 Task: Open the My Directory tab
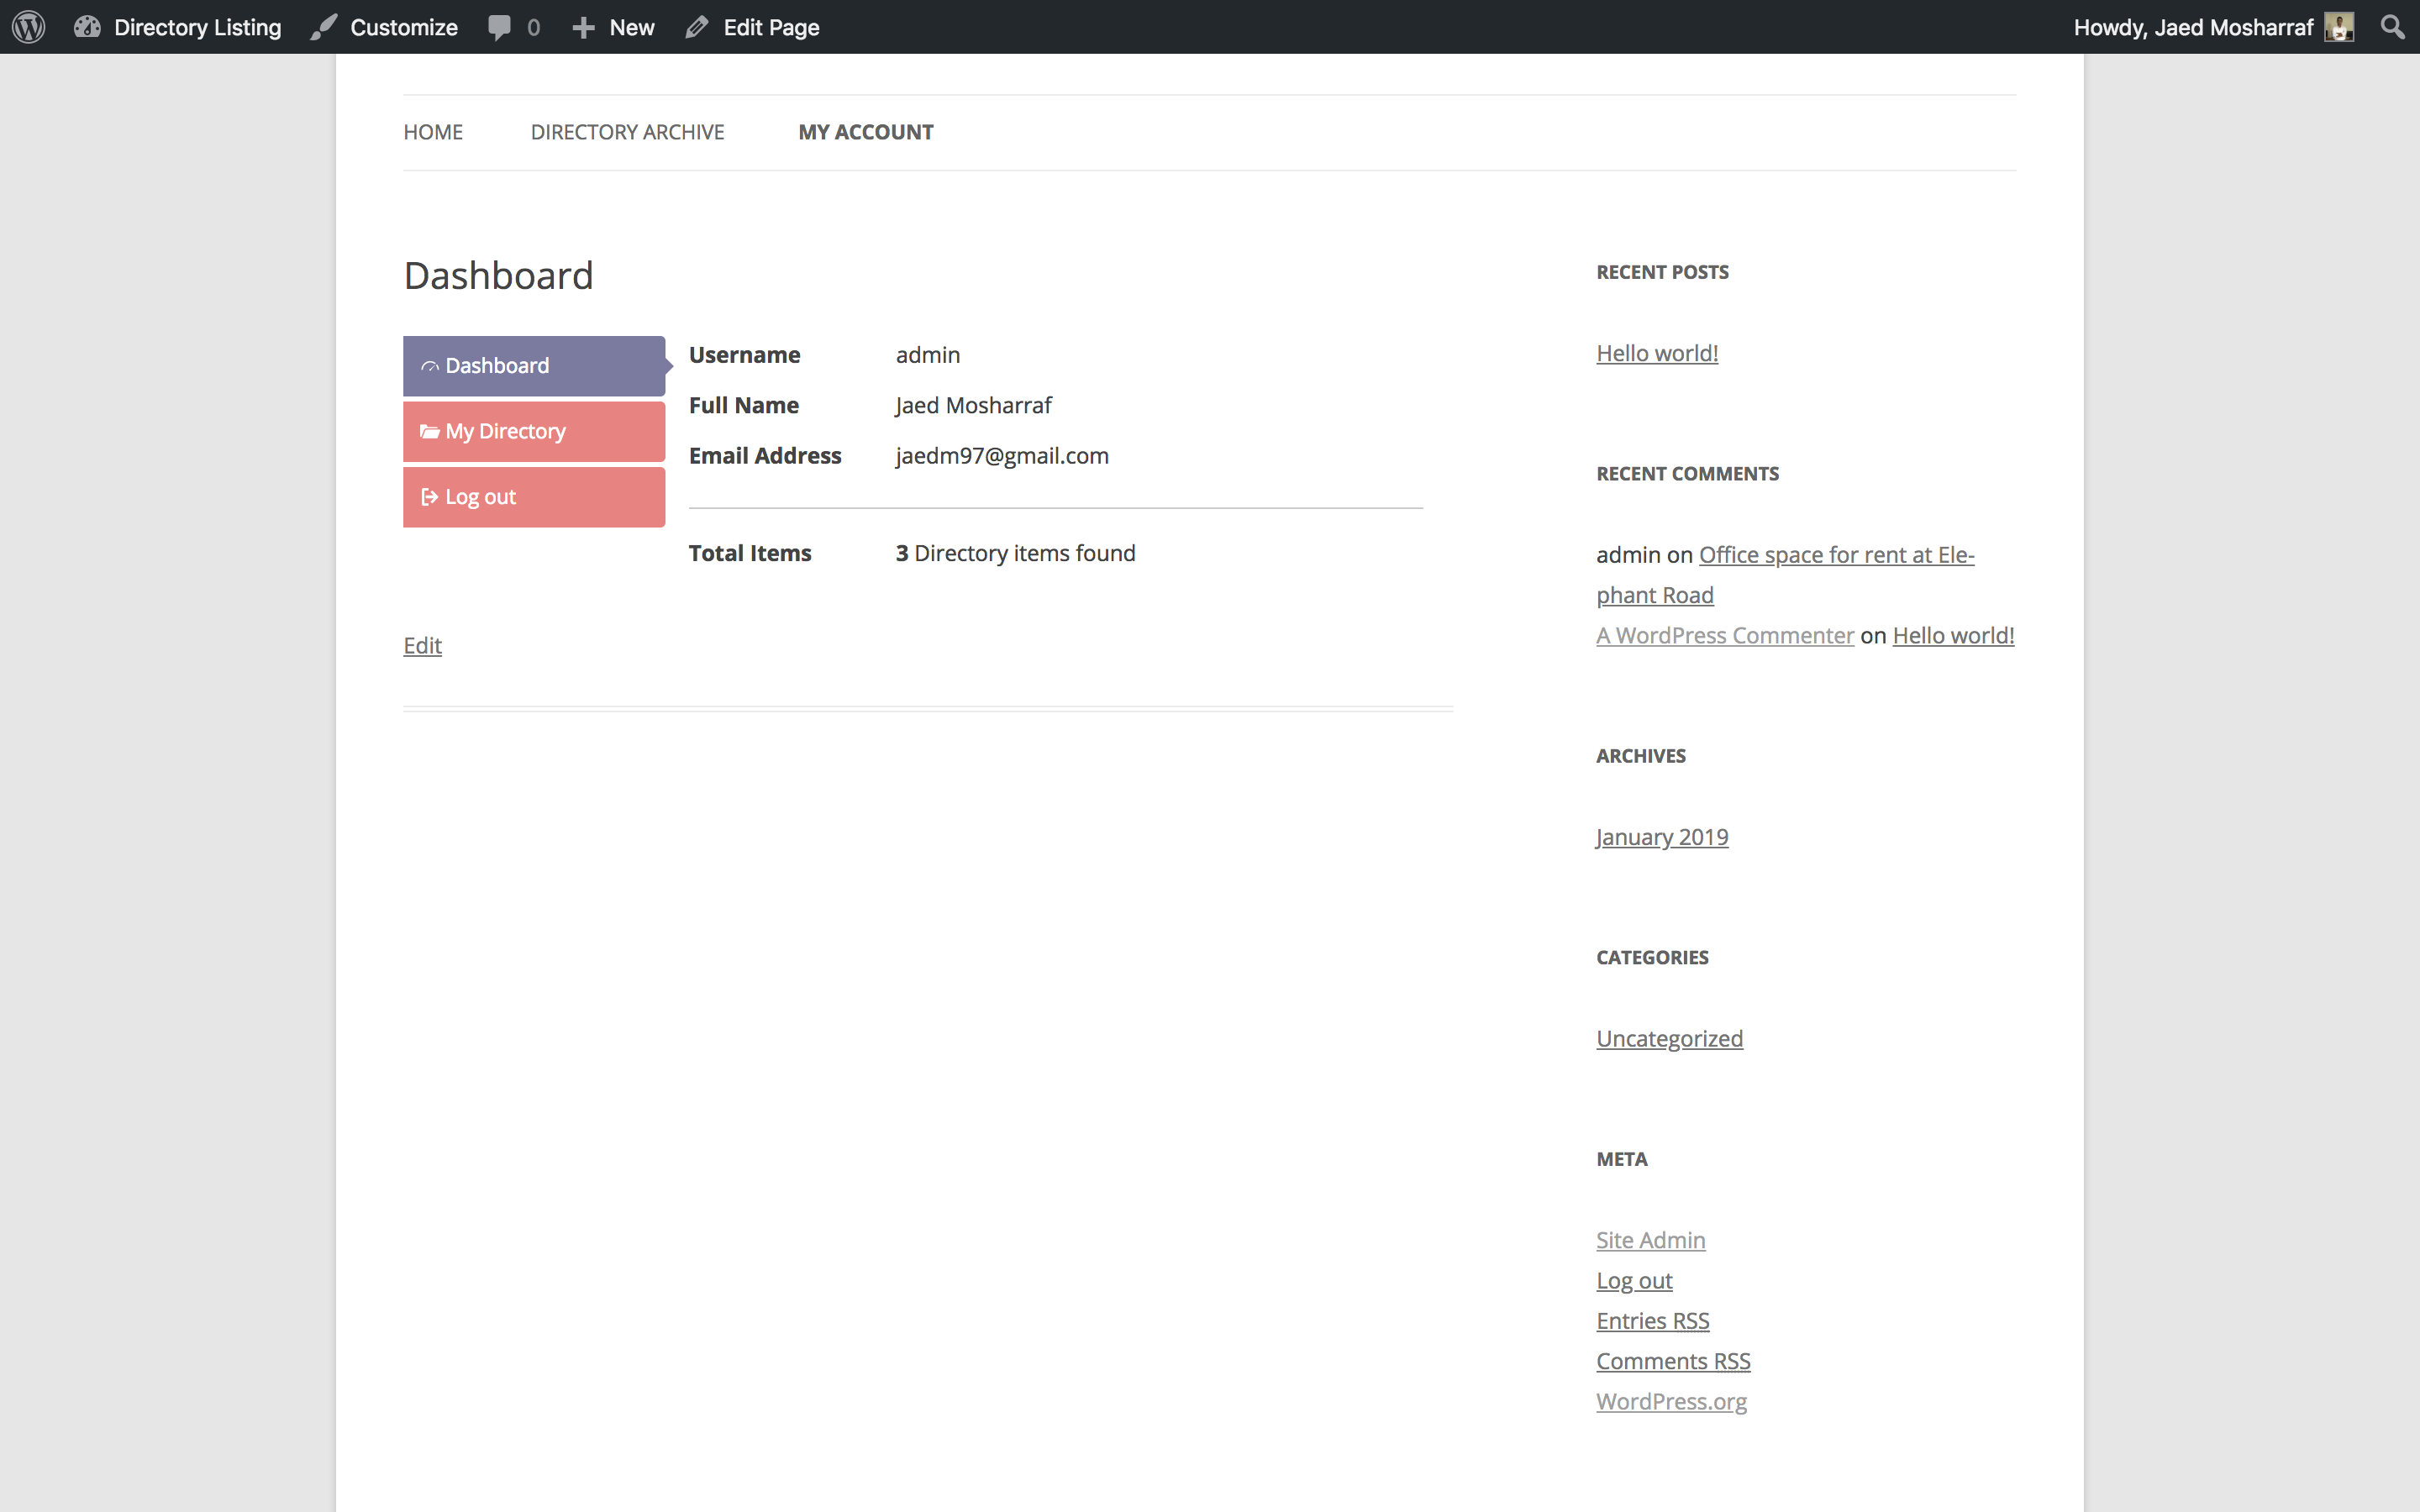(x=534, y=431)
